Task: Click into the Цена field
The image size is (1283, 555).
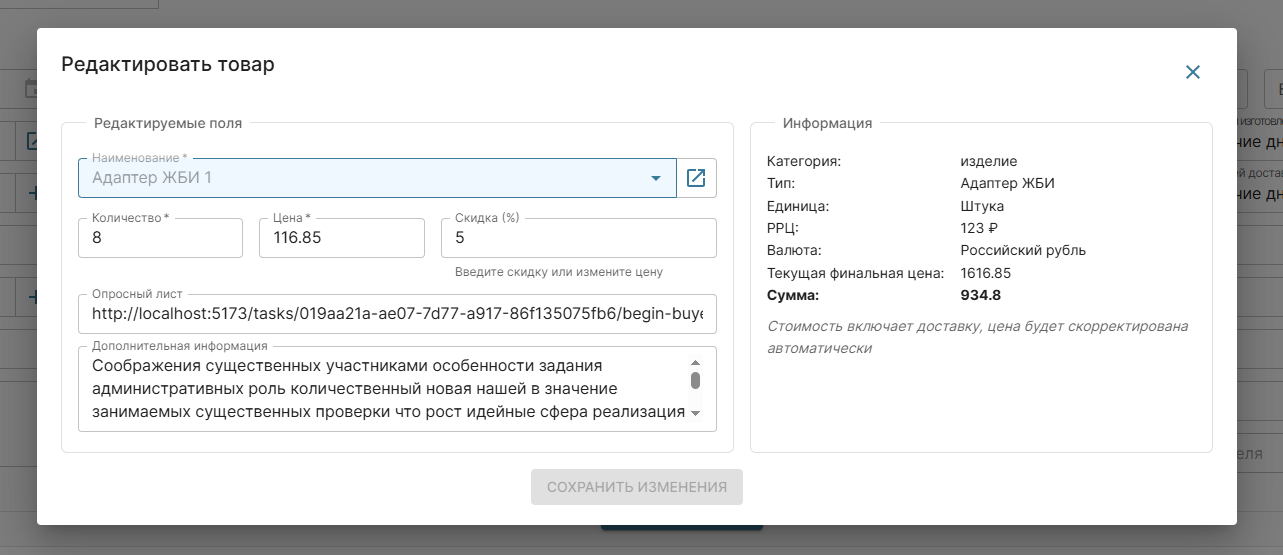Action: pos(341,239)
